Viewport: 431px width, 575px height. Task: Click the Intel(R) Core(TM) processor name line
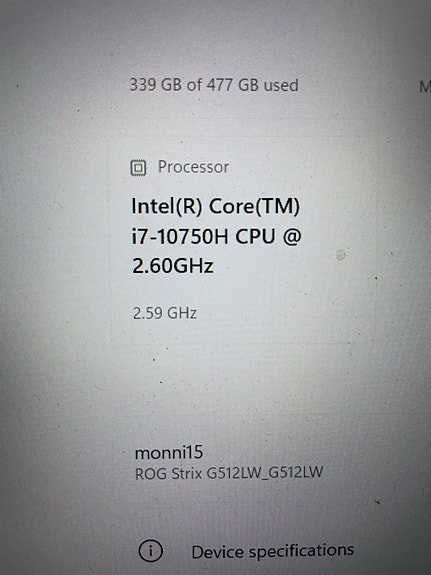[216, 206]
